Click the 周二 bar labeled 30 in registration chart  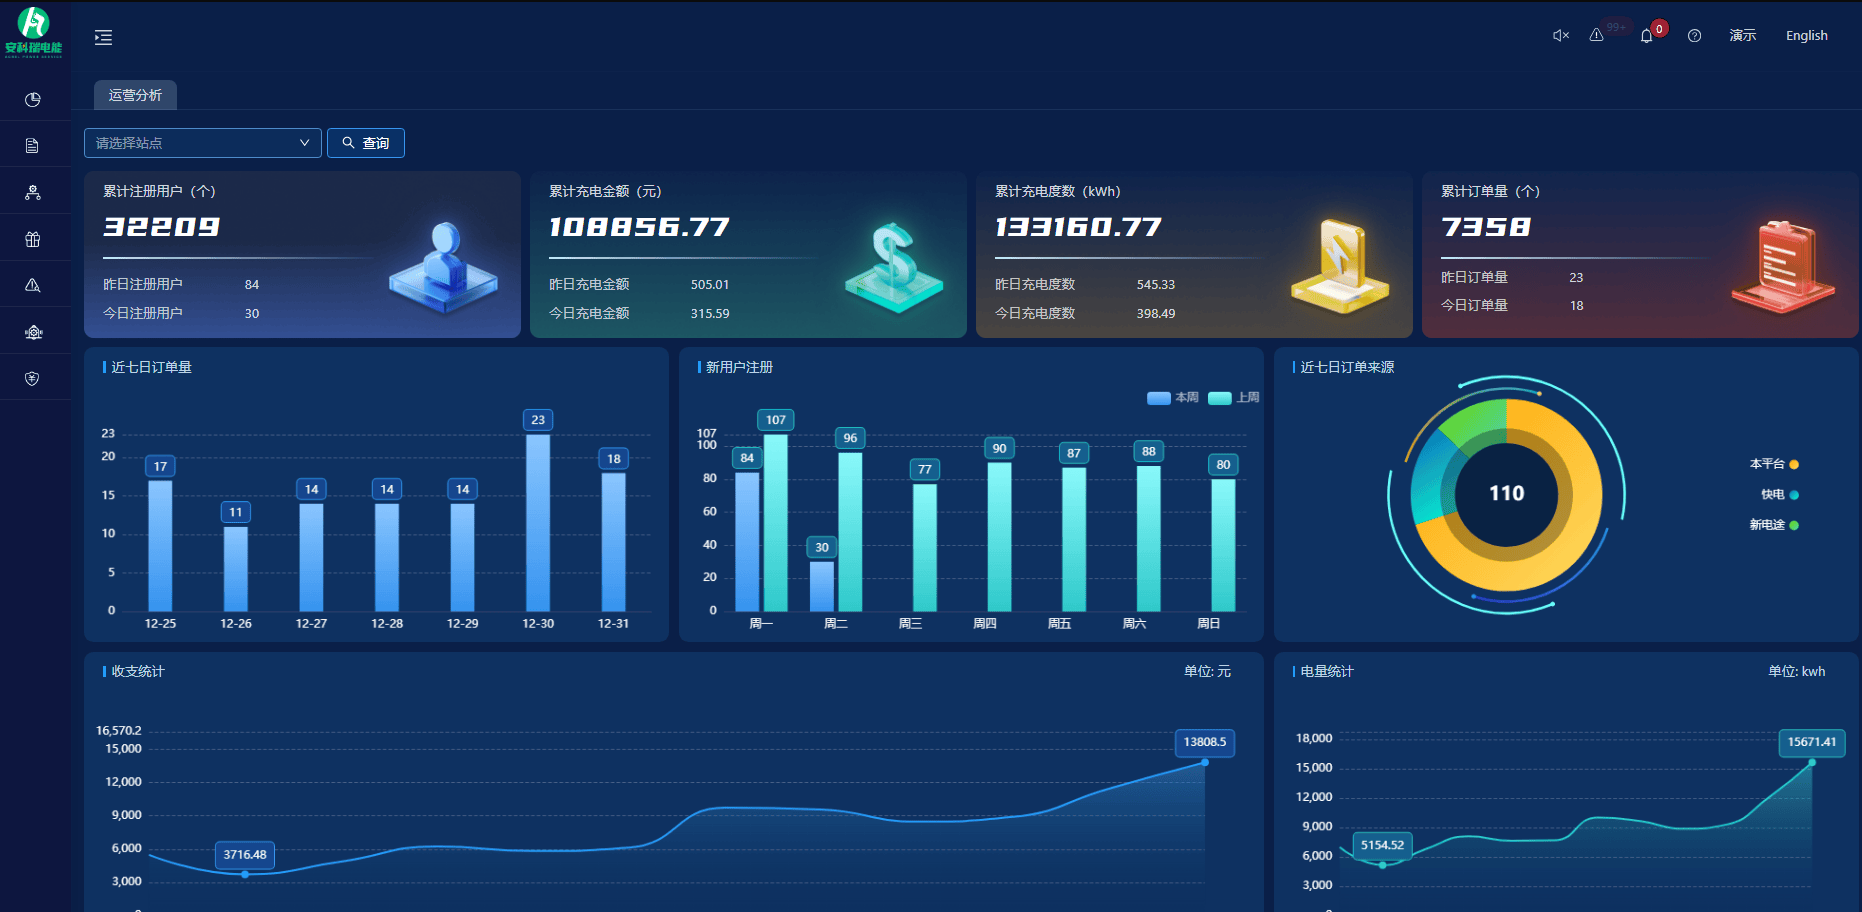[822, 586]
